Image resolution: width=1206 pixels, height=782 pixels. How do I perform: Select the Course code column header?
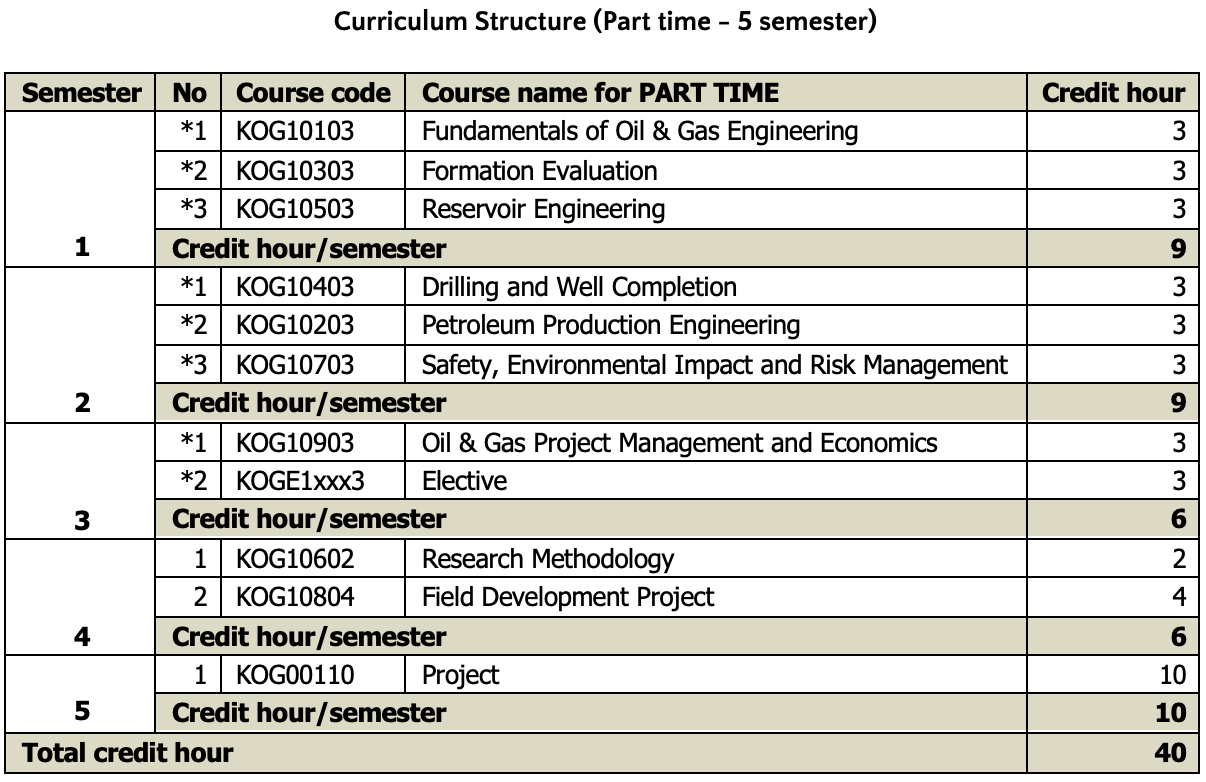pyautogui.click(x=313, y=94)
